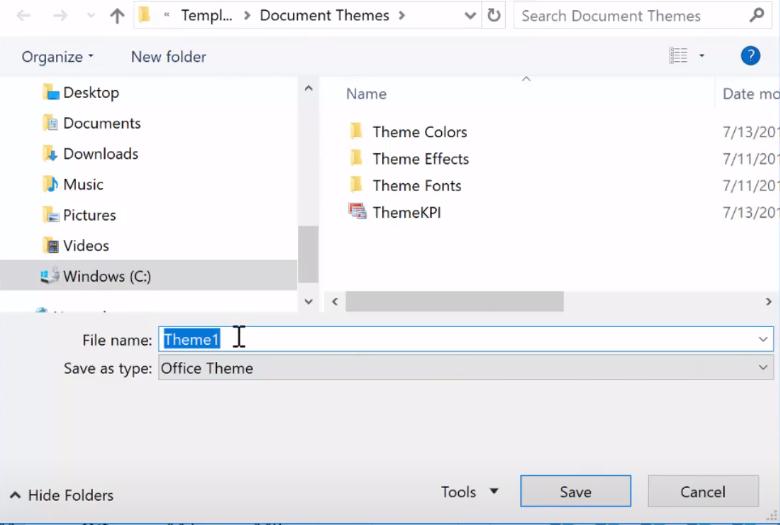
Task: Click the ThemeKPI theme file icon
Action: pos(357,211)
